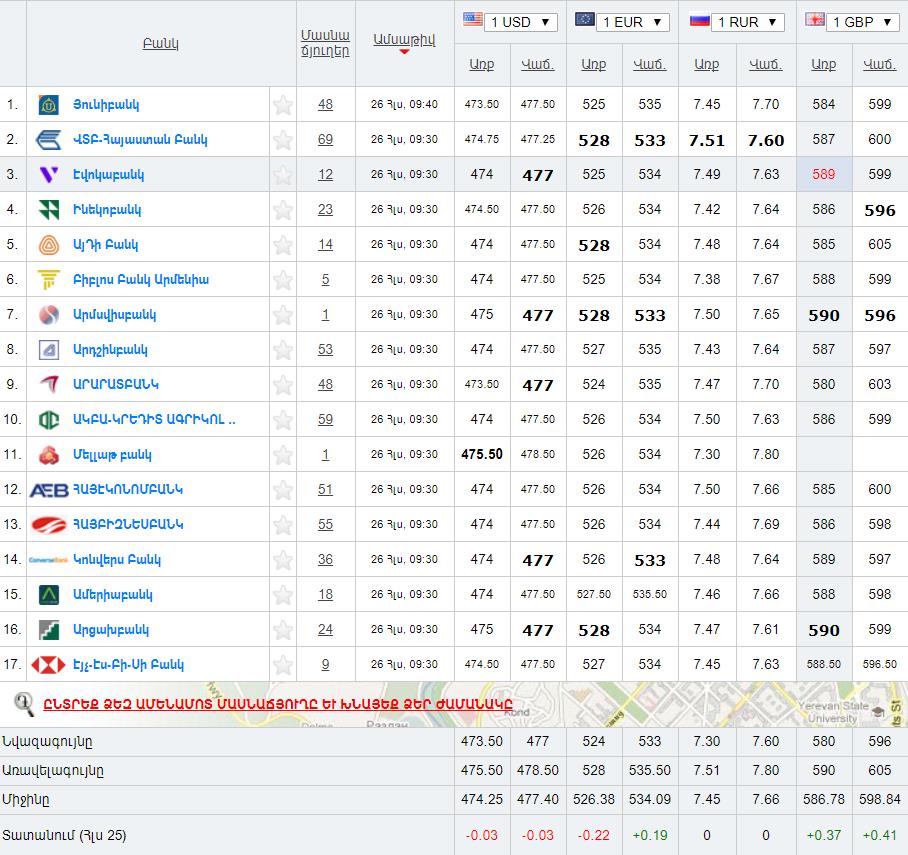Screen dimensions: 908x855
Task: Click the HSBC red hexagon logo
Action: (x=48, y=665)
